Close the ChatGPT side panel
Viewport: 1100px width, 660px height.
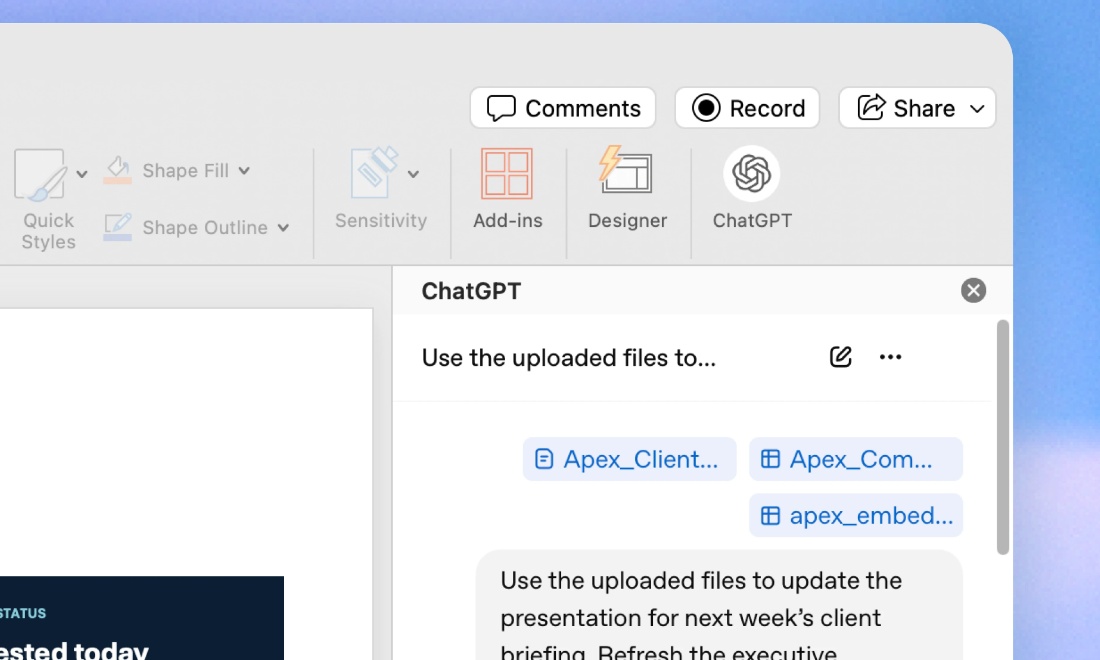(x=974, y=290)
